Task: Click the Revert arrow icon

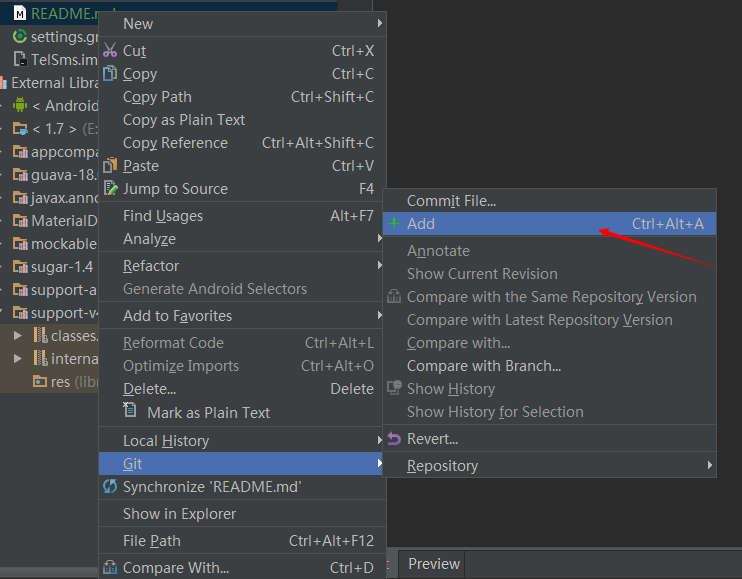Action: (394, 439)
